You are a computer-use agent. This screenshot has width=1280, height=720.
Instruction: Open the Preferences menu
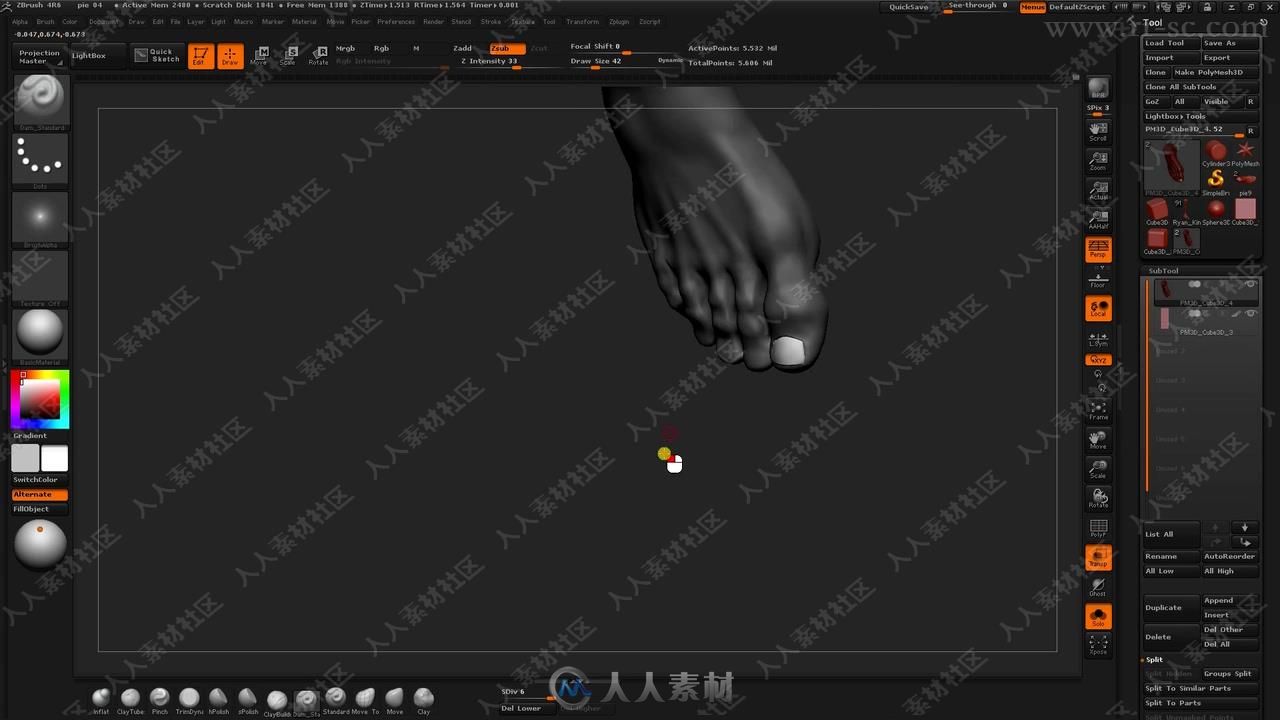click(x=396, y=21)
